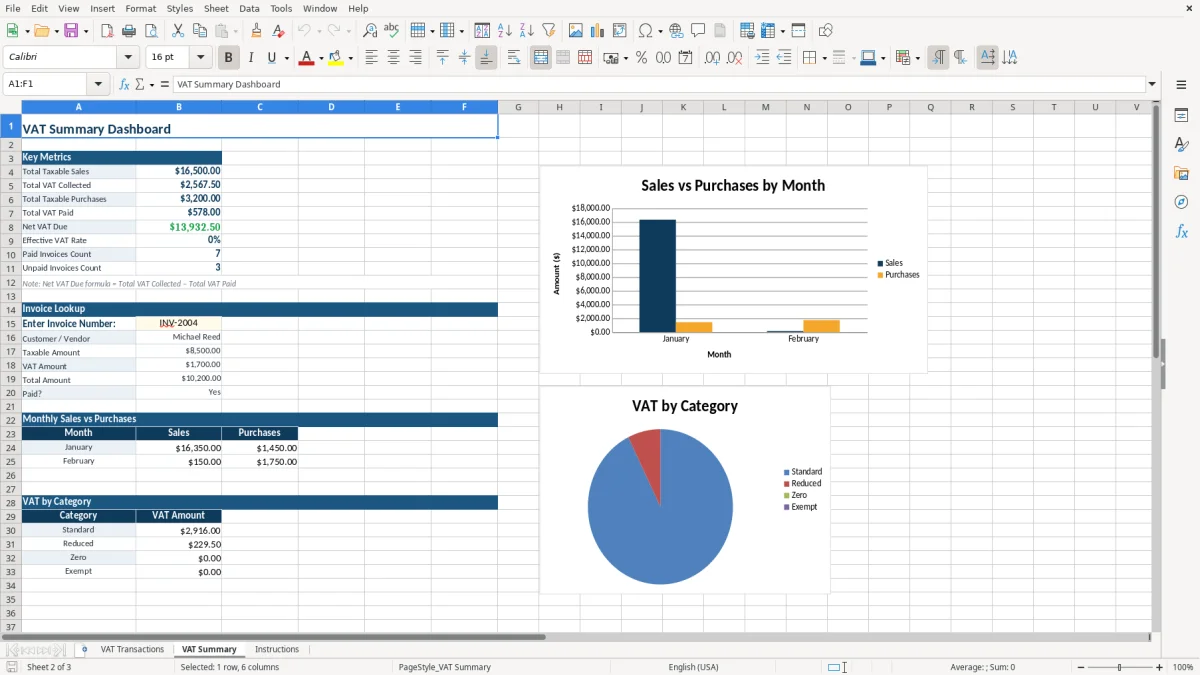Screen dimensions: 1200x675
Task: Click zoom in plus button
Action: click(x=1160, y=667)
